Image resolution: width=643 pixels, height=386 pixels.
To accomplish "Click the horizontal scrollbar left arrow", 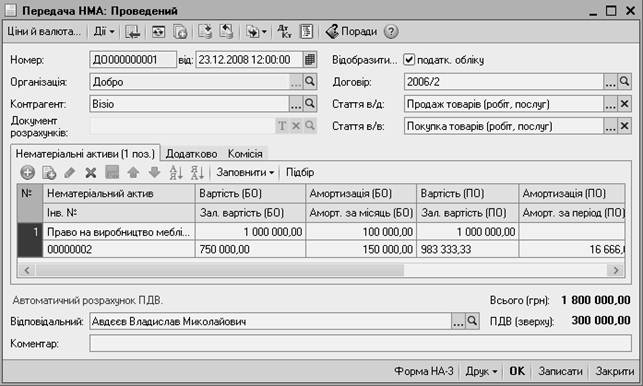I will click(x=27, y=270).
